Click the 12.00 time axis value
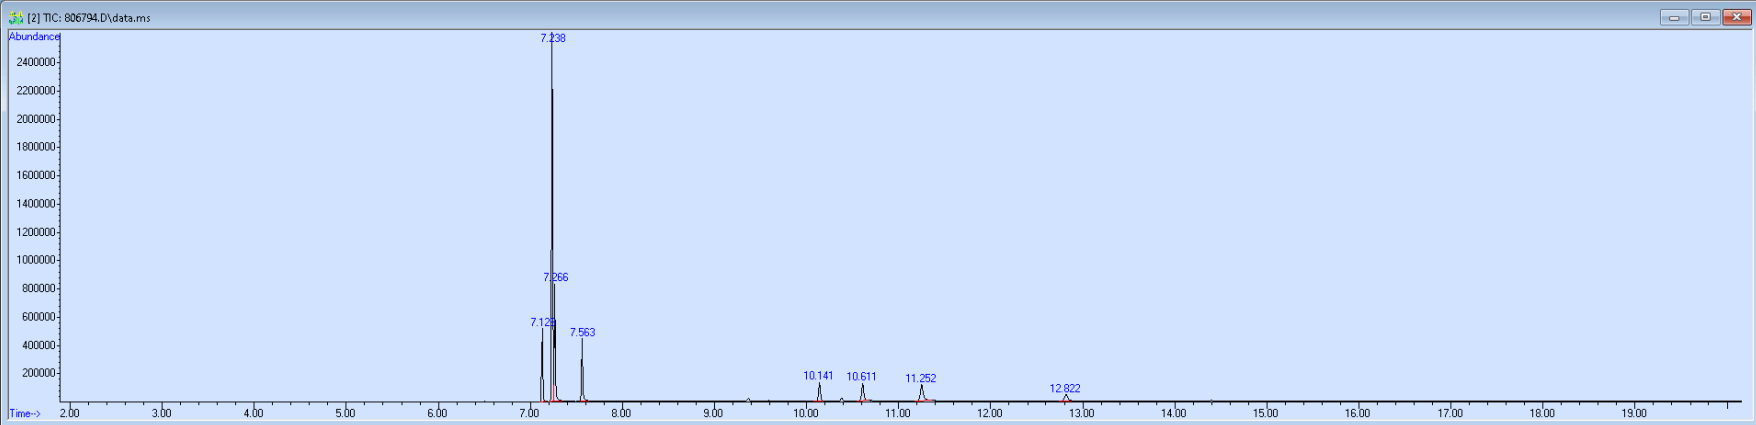Image resolution: width=1756 pixels, height=425 pixels. tap(990, 413)
